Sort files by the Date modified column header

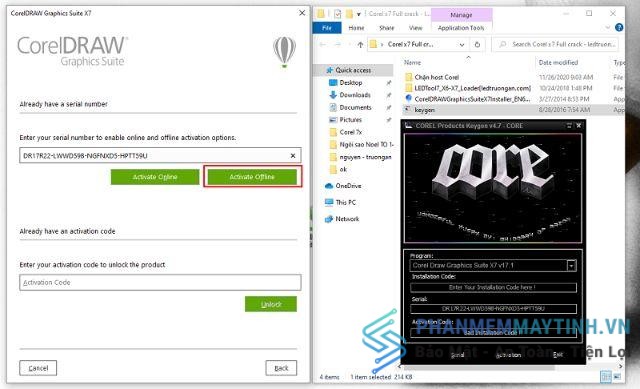point(558,62)
